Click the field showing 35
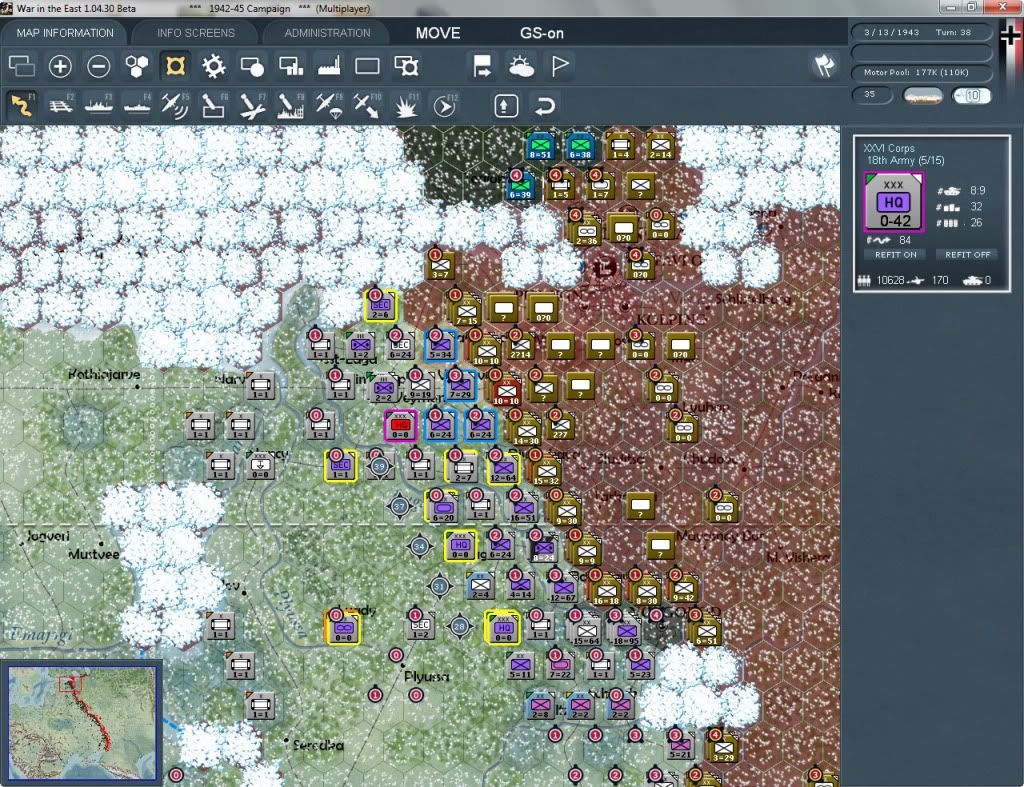 [x=872, y=95]
